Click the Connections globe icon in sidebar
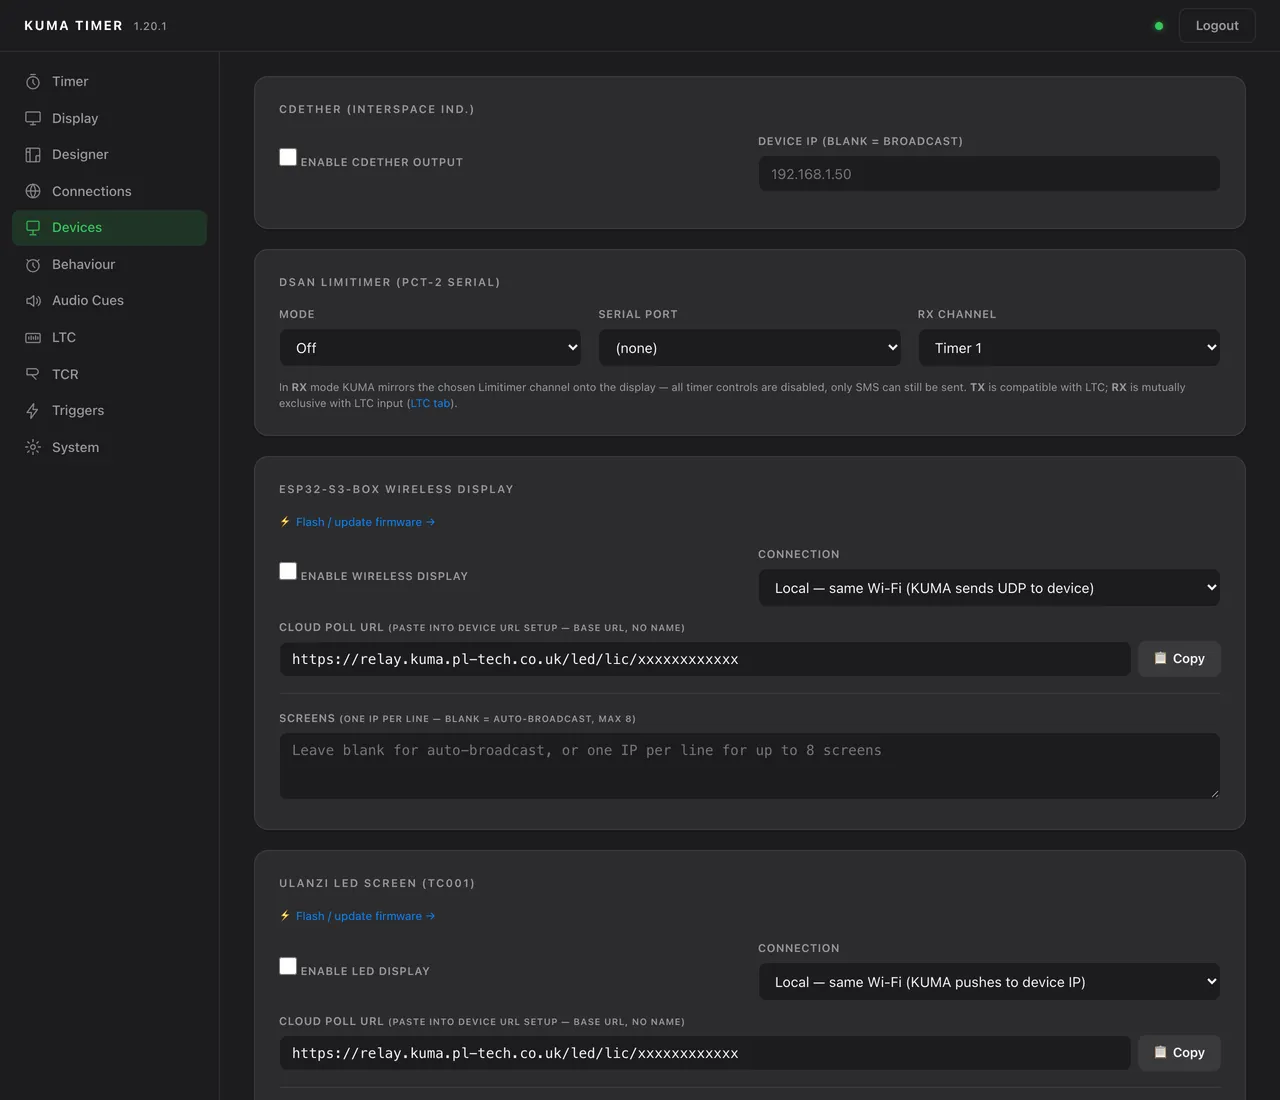 tap(33, 191)
